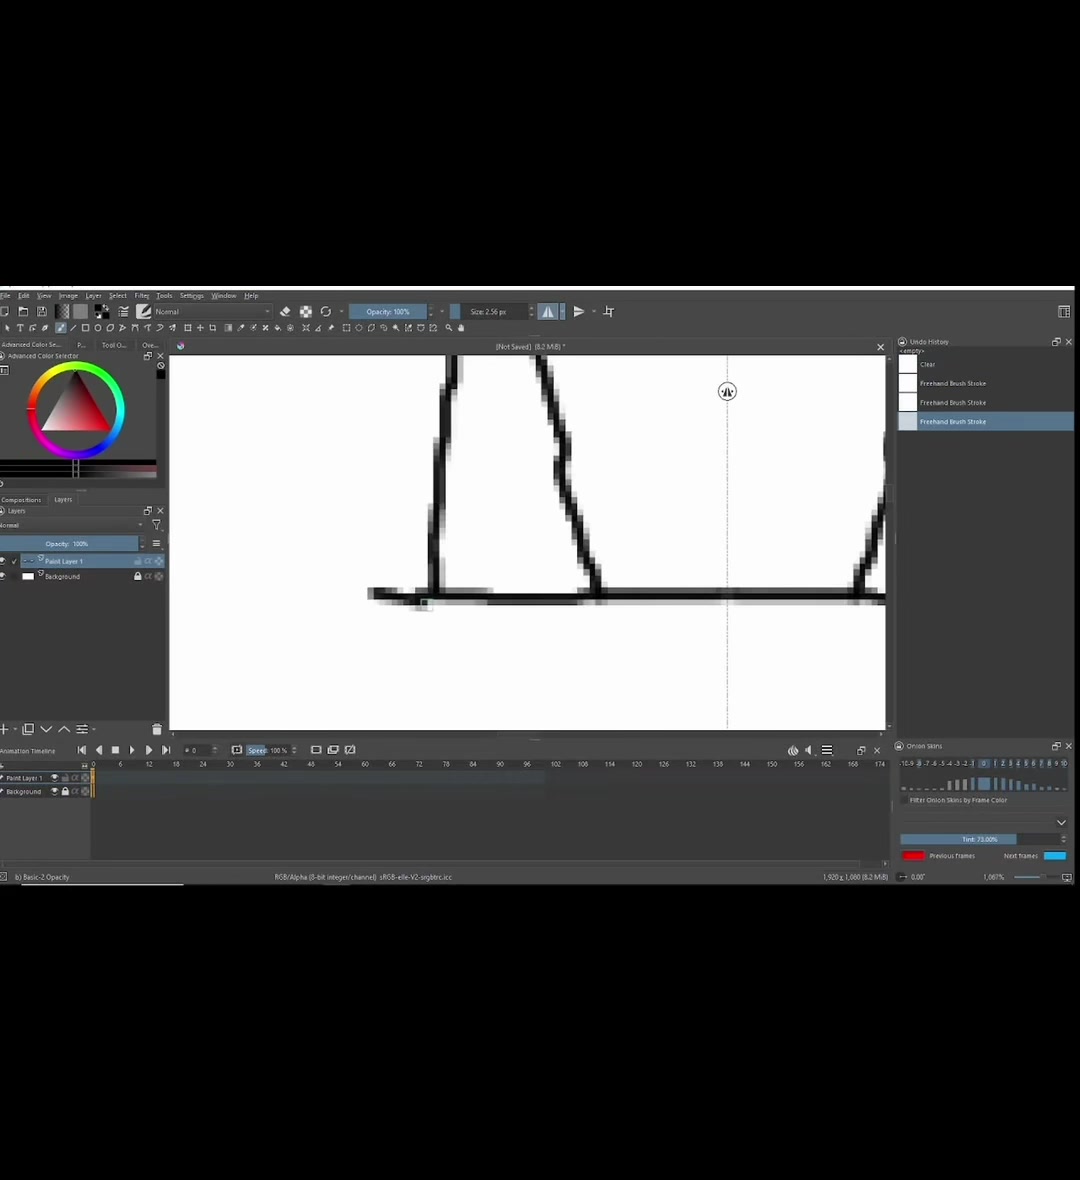This screenshot has width=1080, height=1180.
Task: Unlock the Background layer in the Layers panel
Action: (138, 576)
